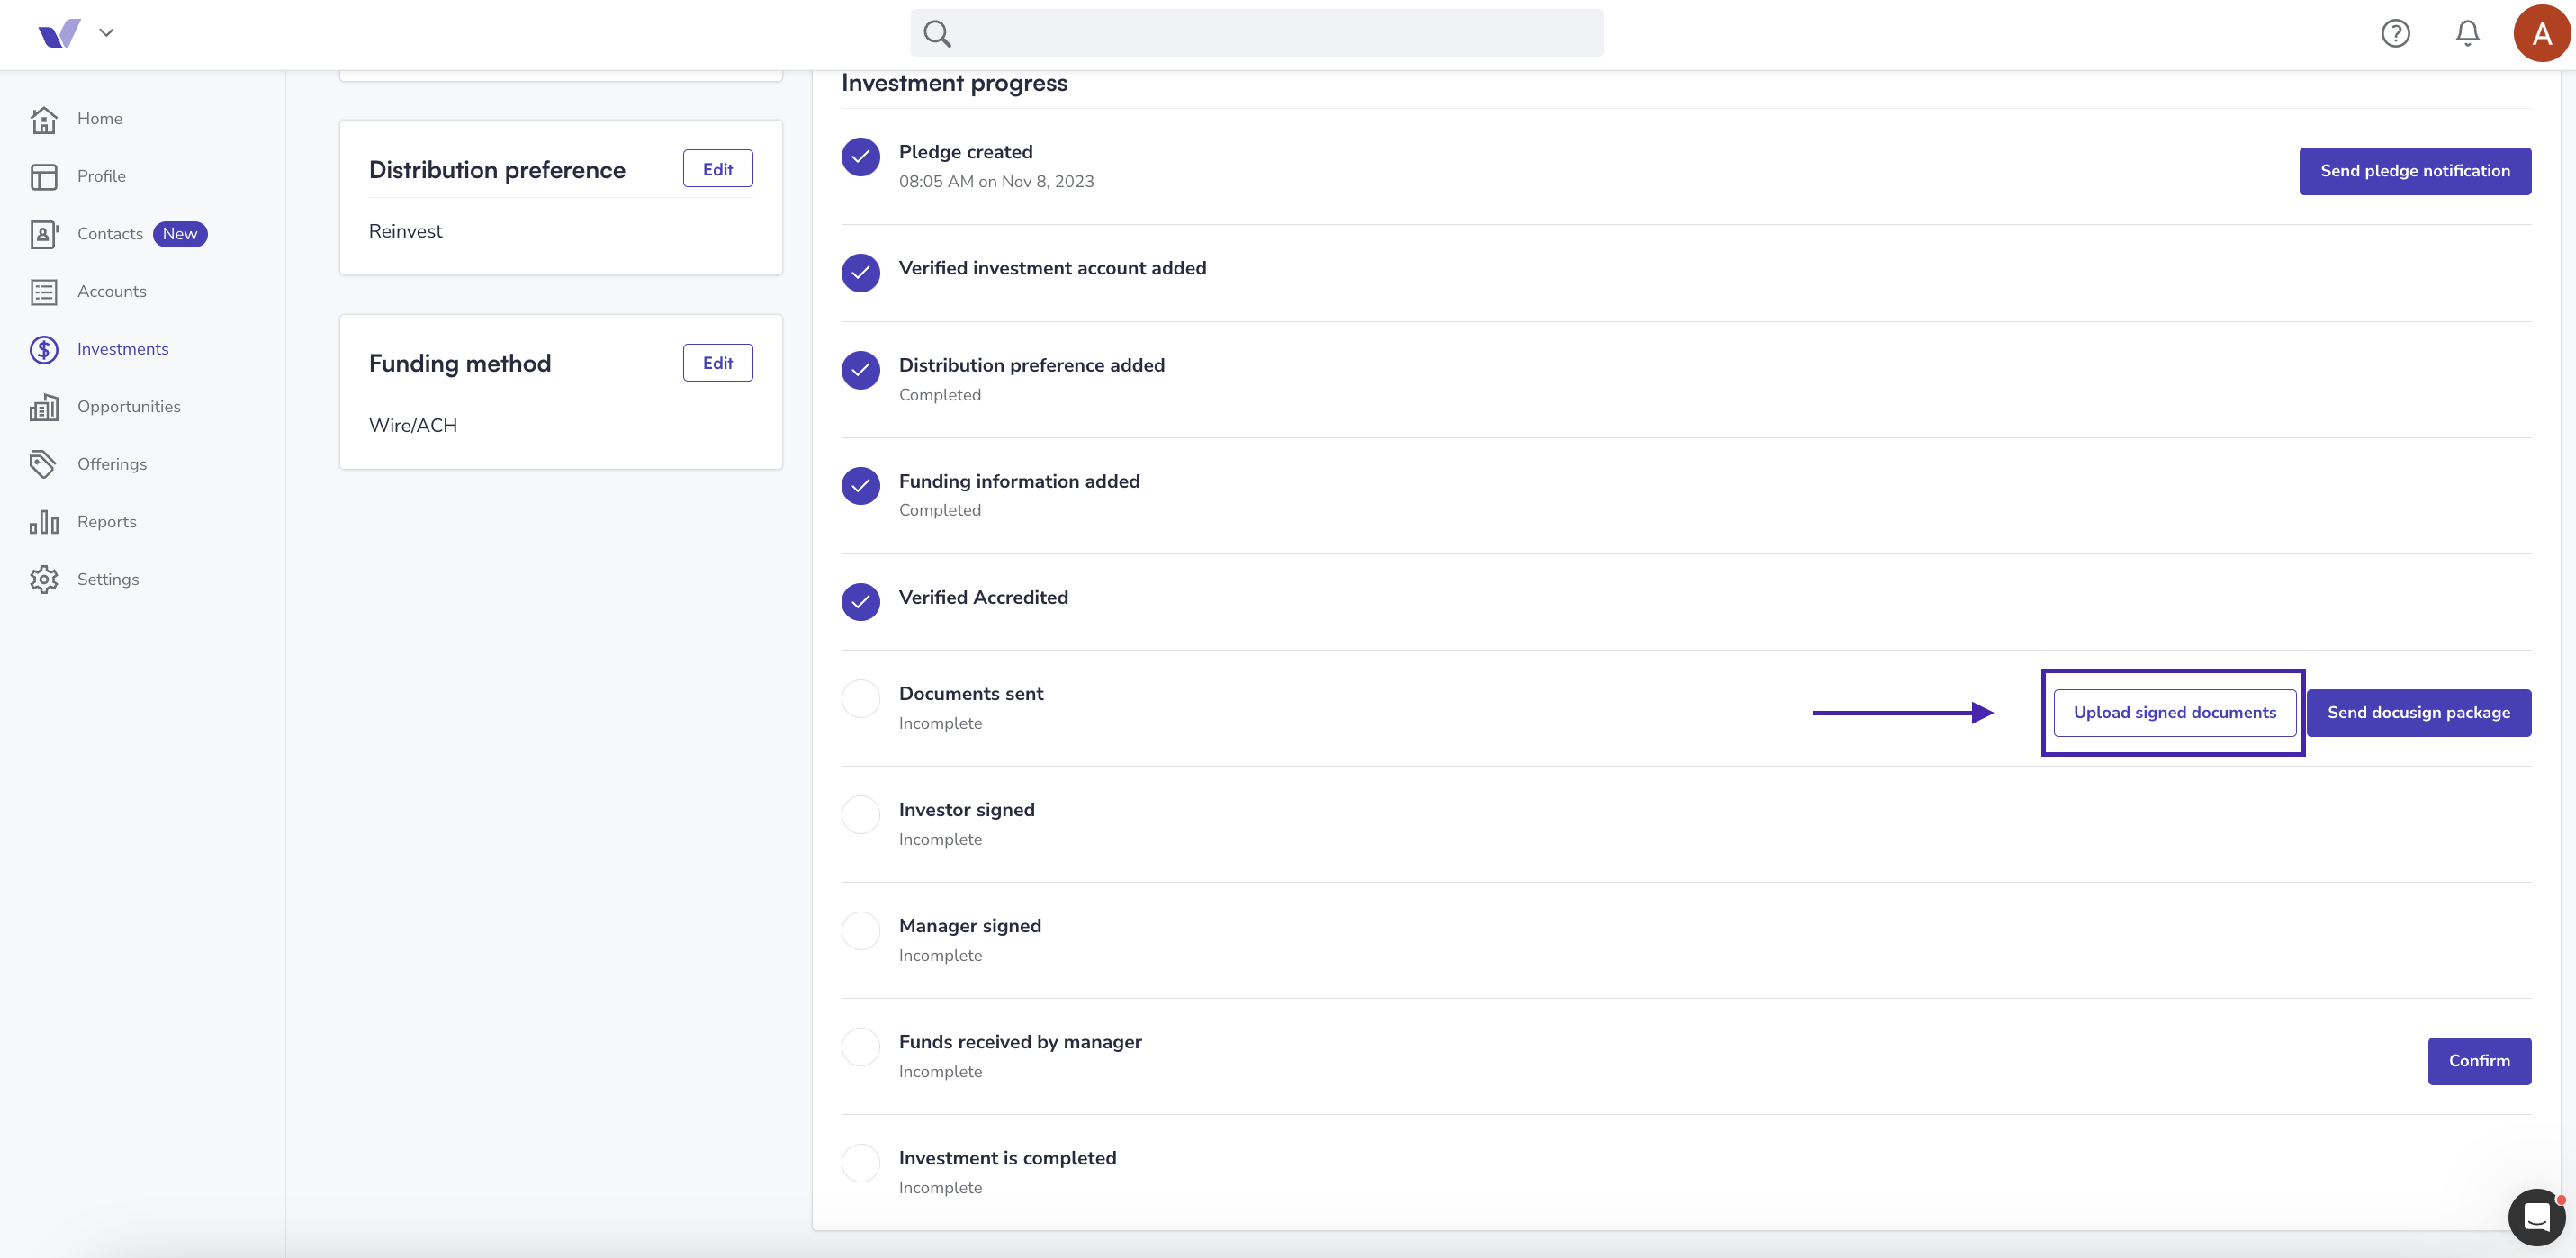Click the Reports bar chart icon

click(44, 522)
